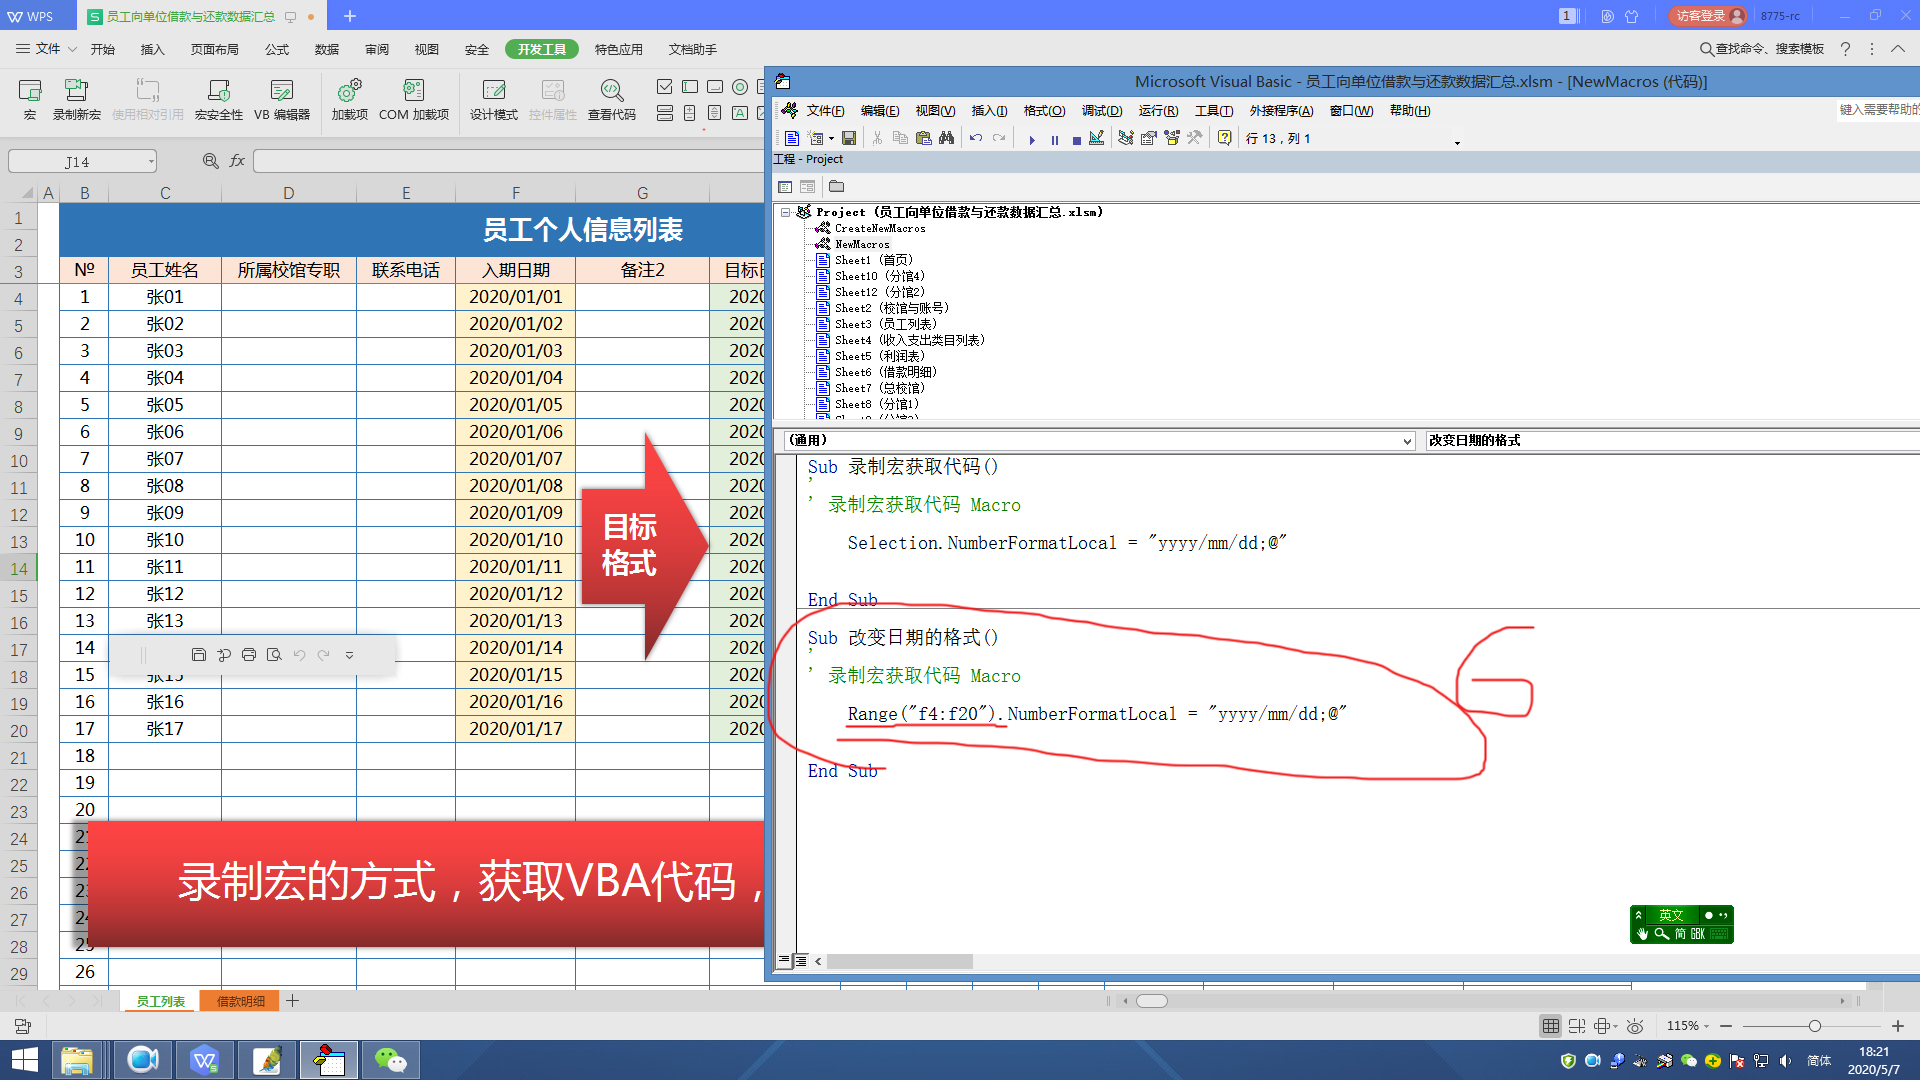Open the Name Box dropdown showing J14
The width and height of the screenshot is (1920, 1080).
151,161
